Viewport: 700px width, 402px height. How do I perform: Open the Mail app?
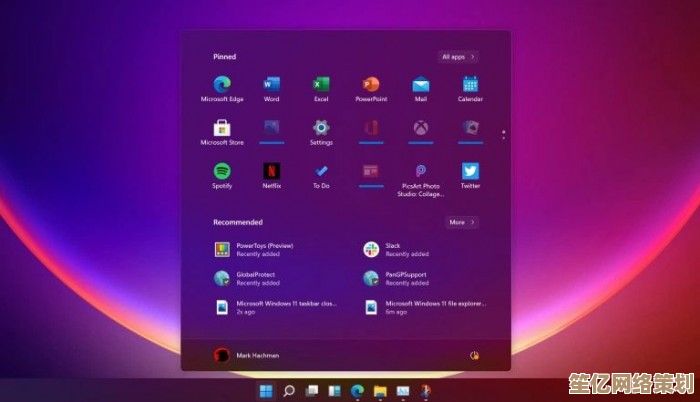[421, 89]
